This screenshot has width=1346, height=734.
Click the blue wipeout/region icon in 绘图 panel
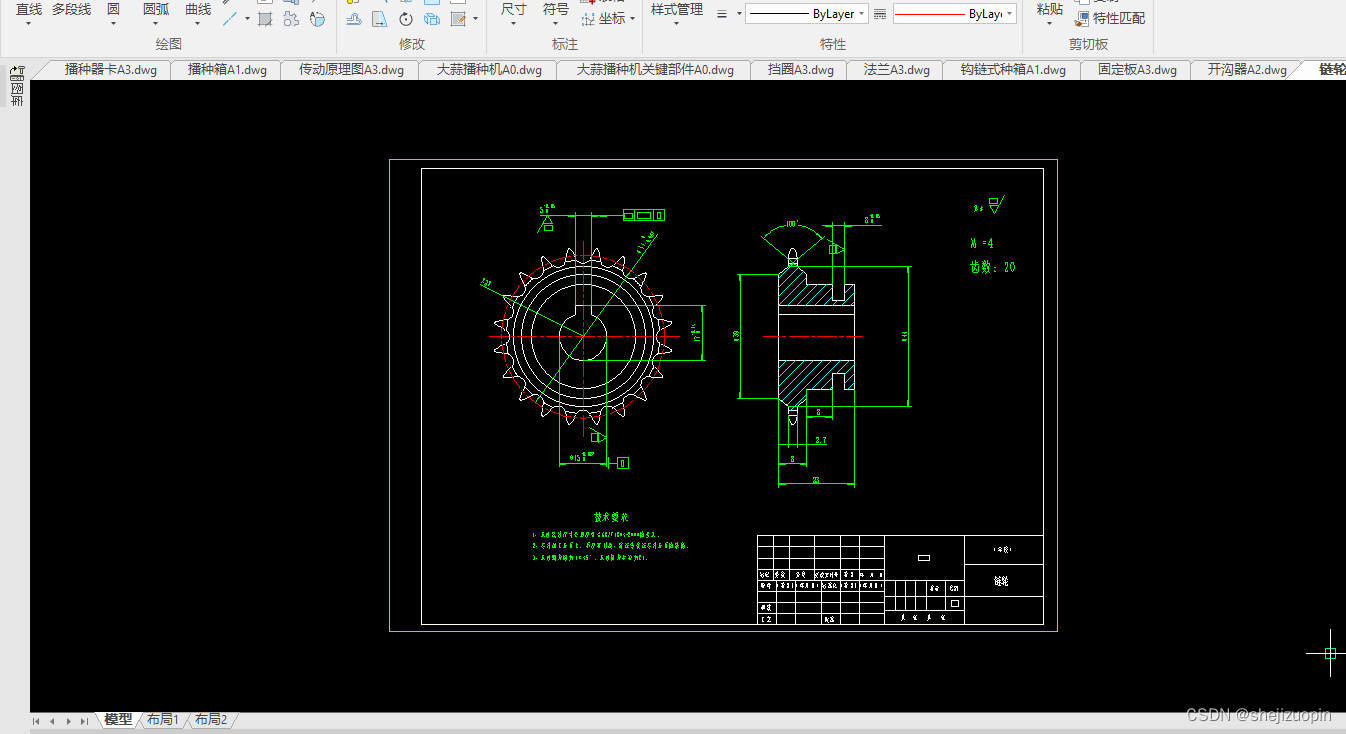point(317,18)
